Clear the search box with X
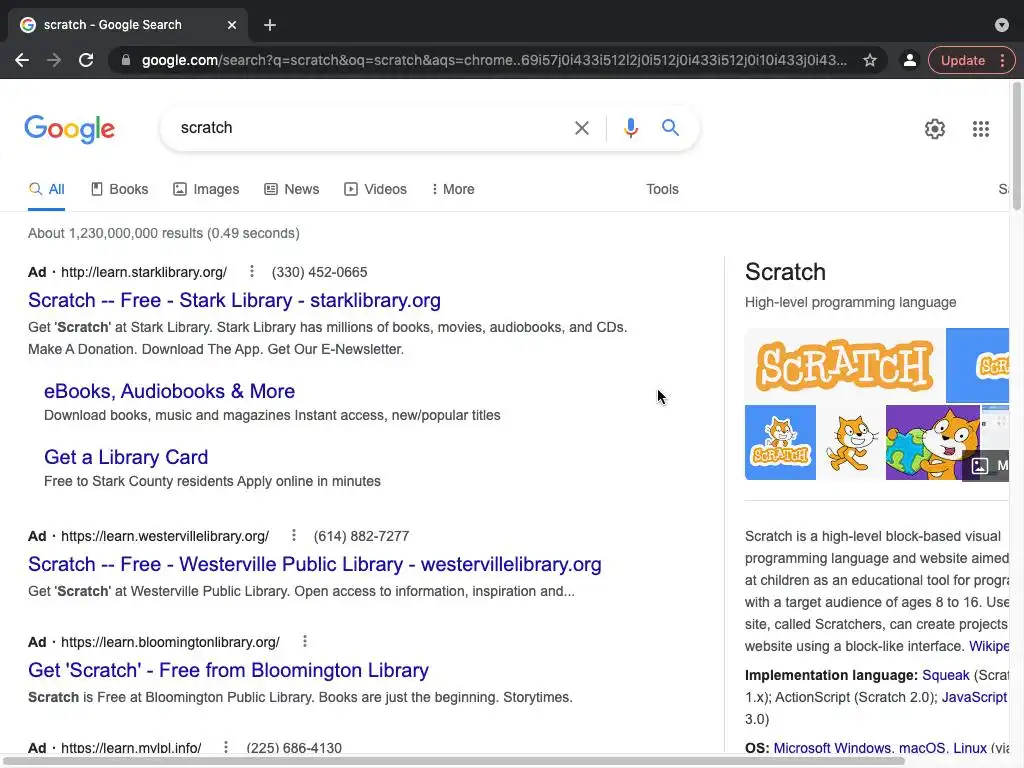Image resolution: width=1024 pixels, height=768 pixels. (x=581, y=128)
